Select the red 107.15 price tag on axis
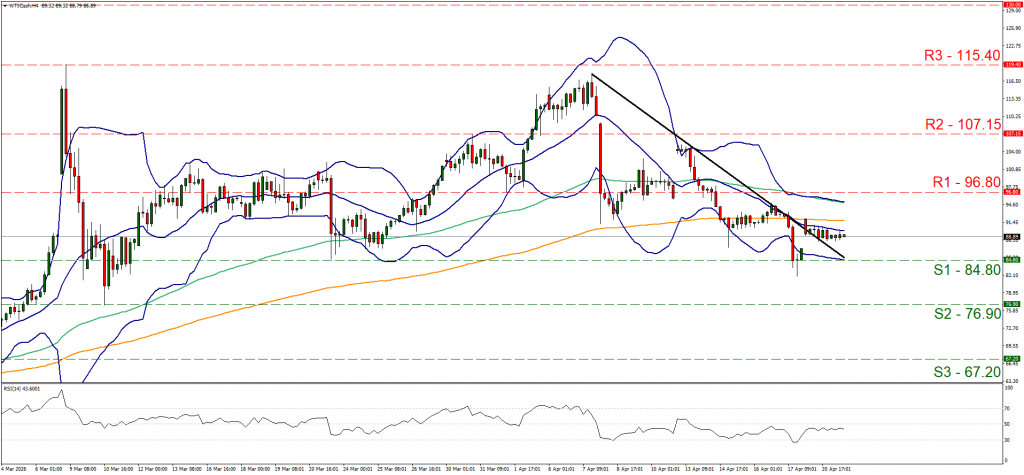This screenshot has height=475, width=1024. click(1013, 135)
